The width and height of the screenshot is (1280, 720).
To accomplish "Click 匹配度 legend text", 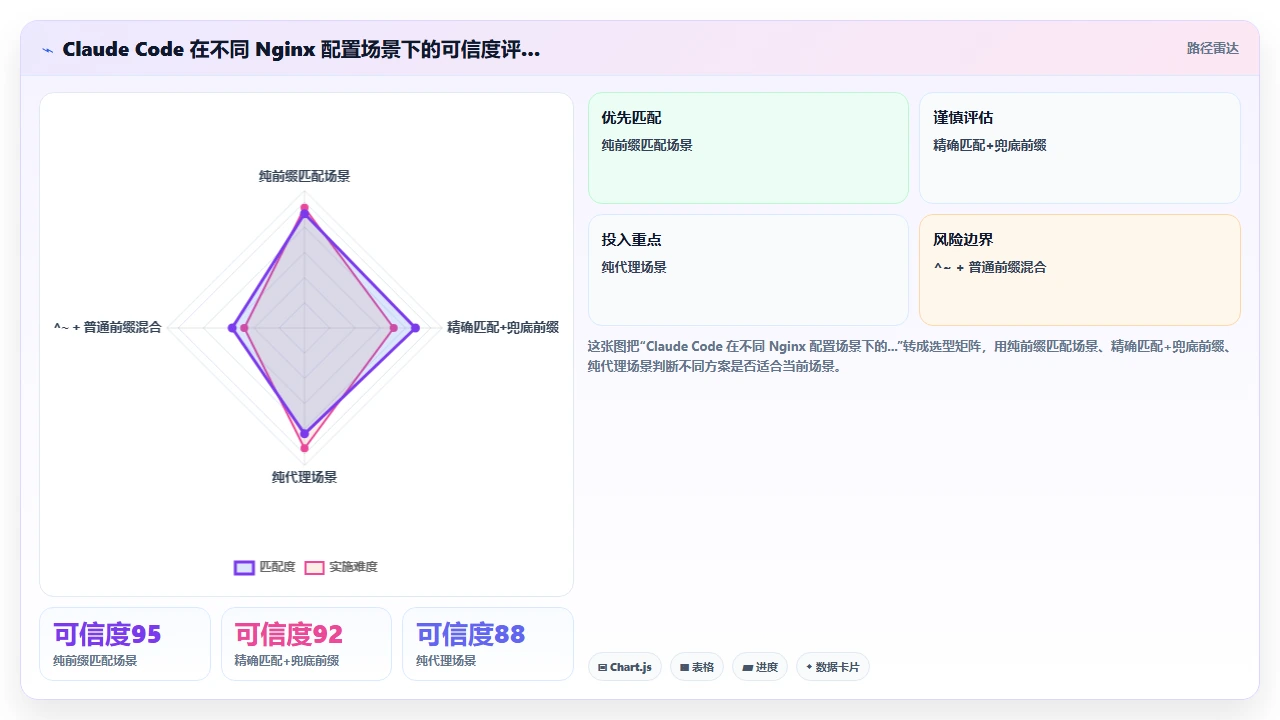I will click(x=277, y=567).
